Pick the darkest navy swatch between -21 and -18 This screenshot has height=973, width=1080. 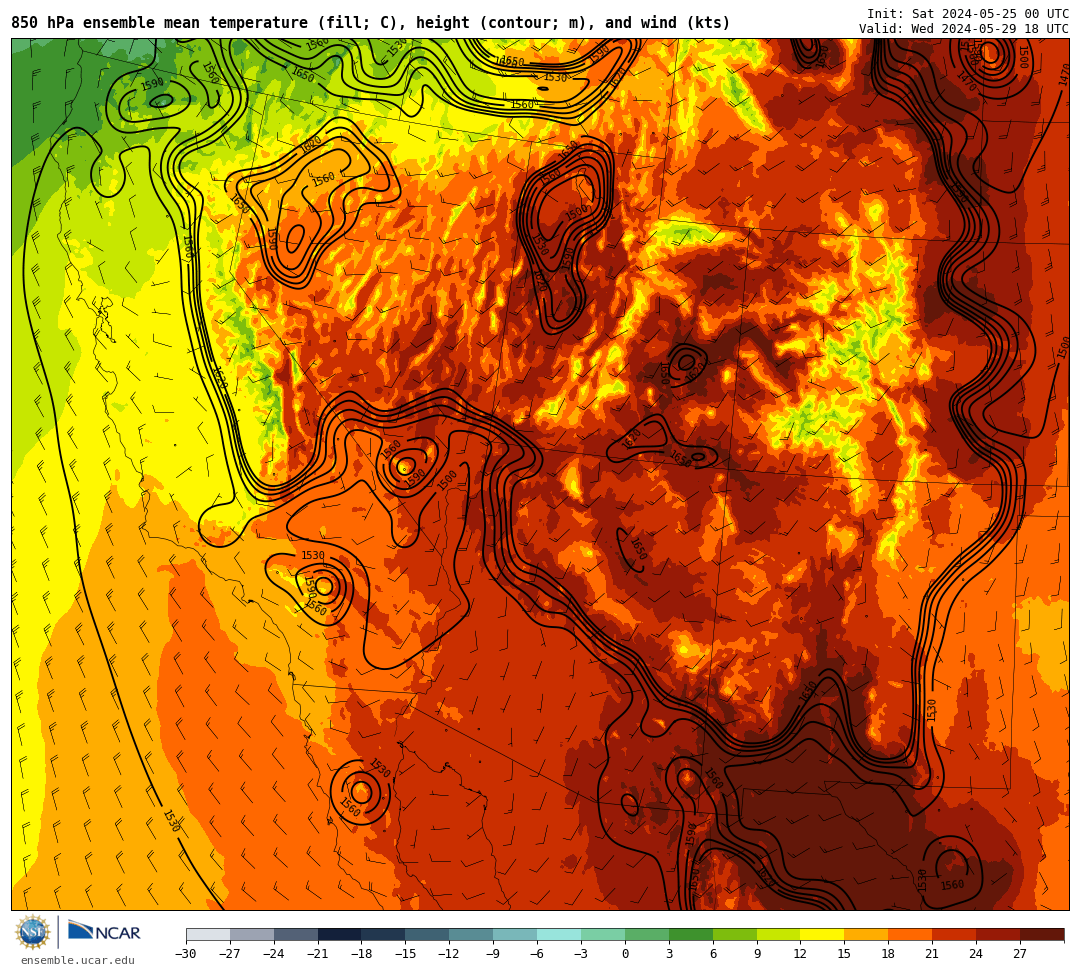(x=340, y=934)
